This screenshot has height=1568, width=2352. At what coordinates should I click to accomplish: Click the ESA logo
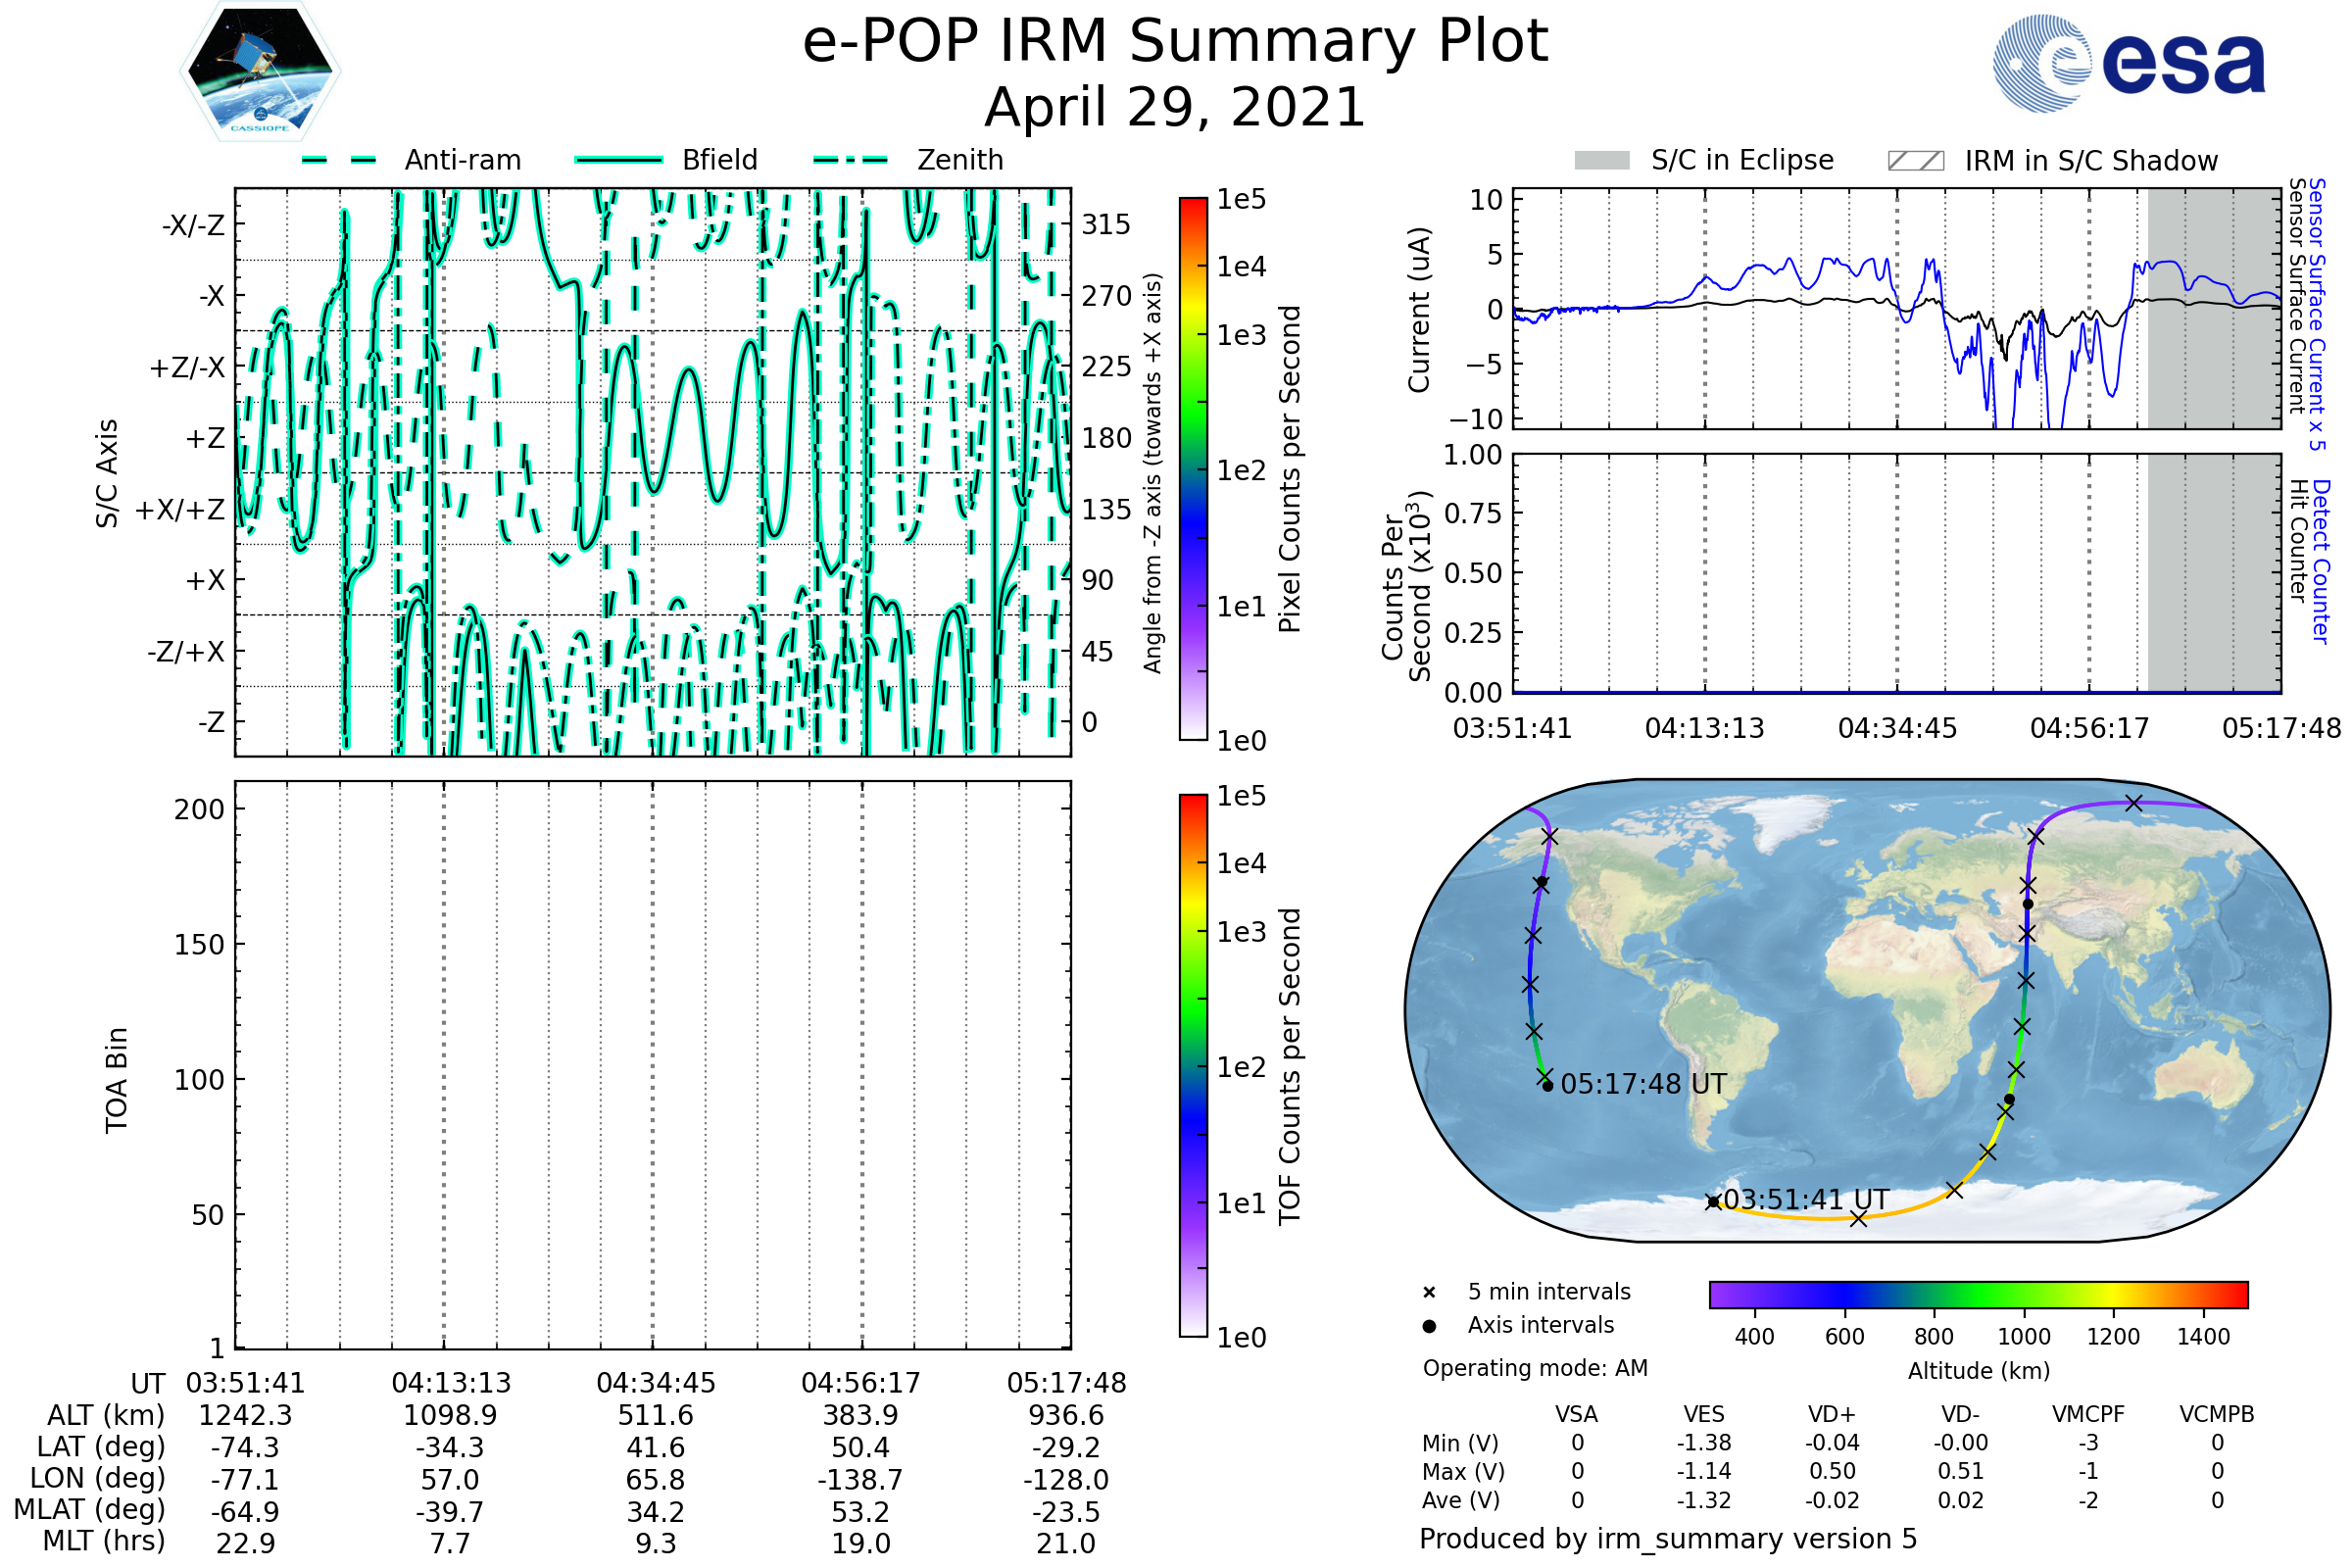(2128, 62)
